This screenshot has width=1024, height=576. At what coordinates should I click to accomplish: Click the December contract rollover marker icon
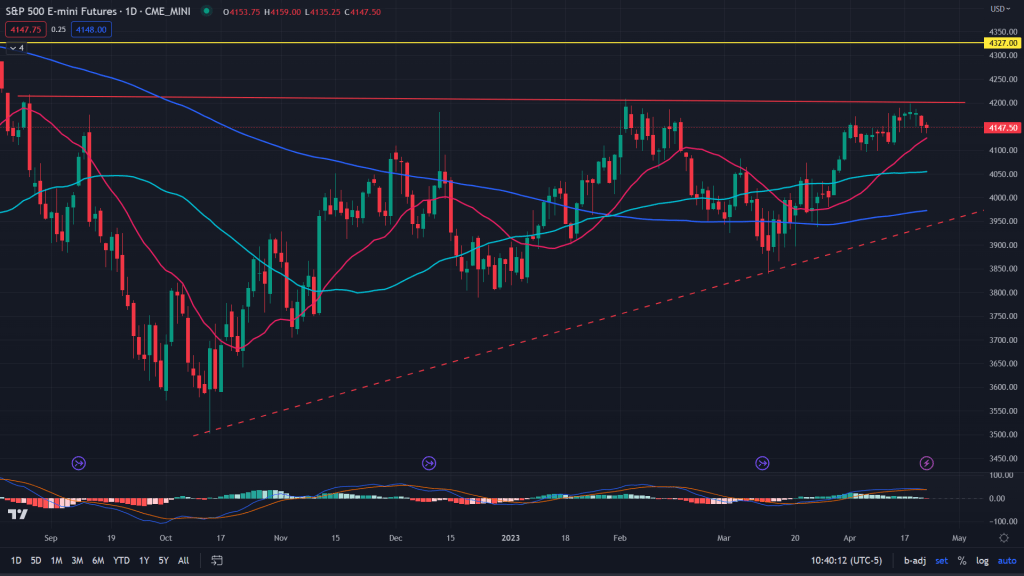[x=429, y=462]
